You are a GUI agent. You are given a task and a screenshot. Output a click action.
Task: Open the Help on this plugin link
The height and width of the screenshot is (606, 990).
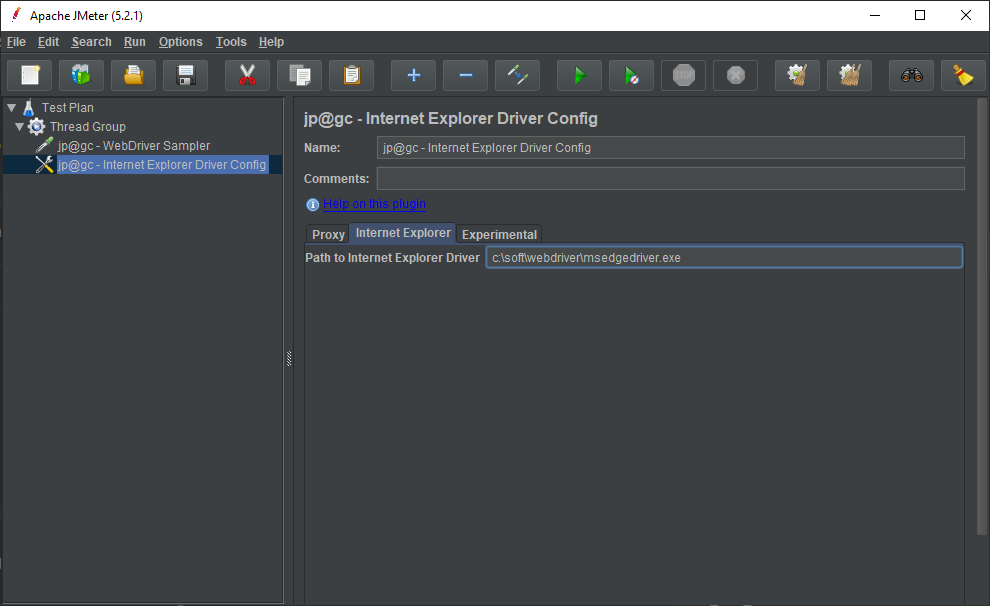[x=374, y=204]
